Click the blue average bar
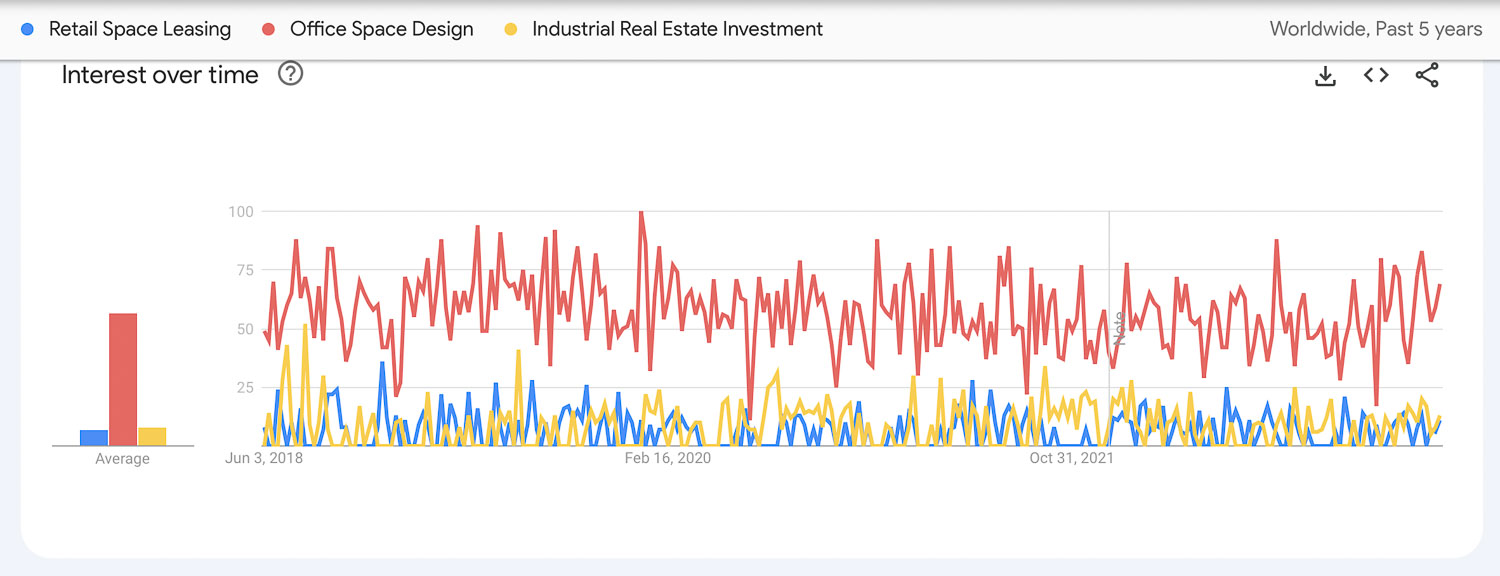 [x=94, y=438]
